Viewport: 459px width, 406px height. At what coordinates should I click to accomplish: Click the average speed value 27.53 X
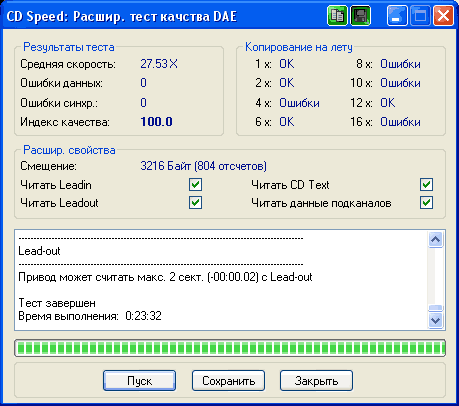pyautogui.click(x=159, y=64)
